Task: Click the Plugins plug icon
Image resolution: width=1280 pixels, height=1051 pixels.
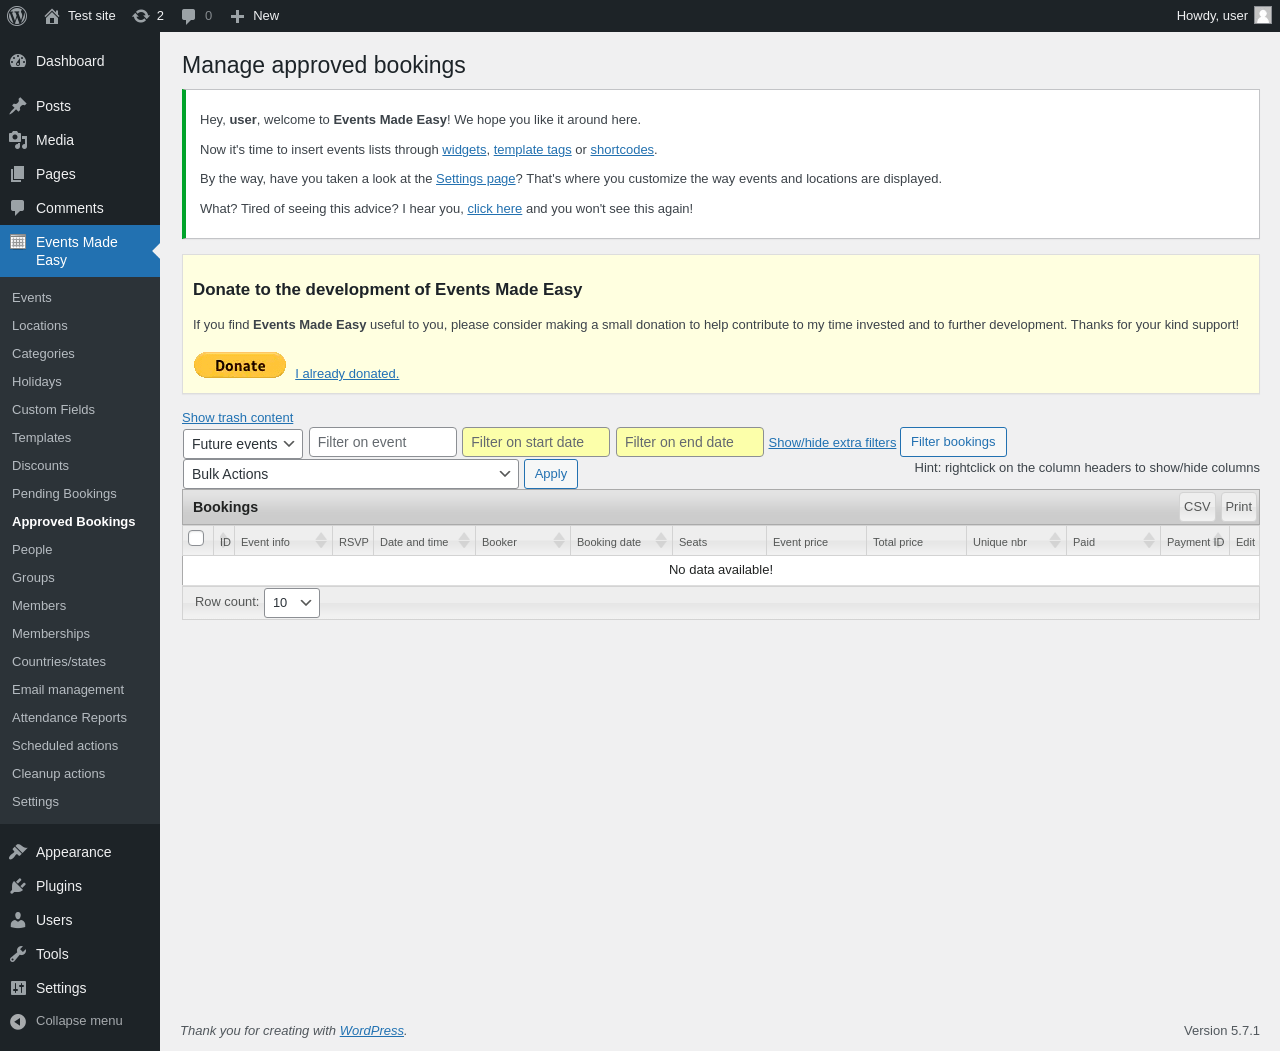Action: pyautogui.click(x=18, y=886)
